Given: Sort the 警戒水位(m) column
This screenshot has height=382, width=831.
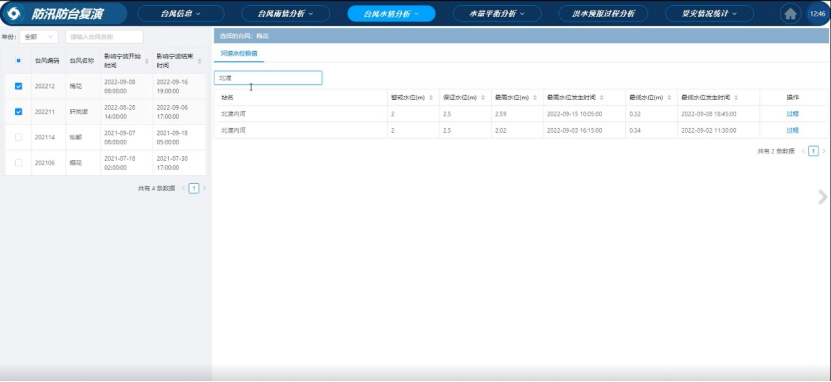Looking at the screenshot, I should (431, 97).
